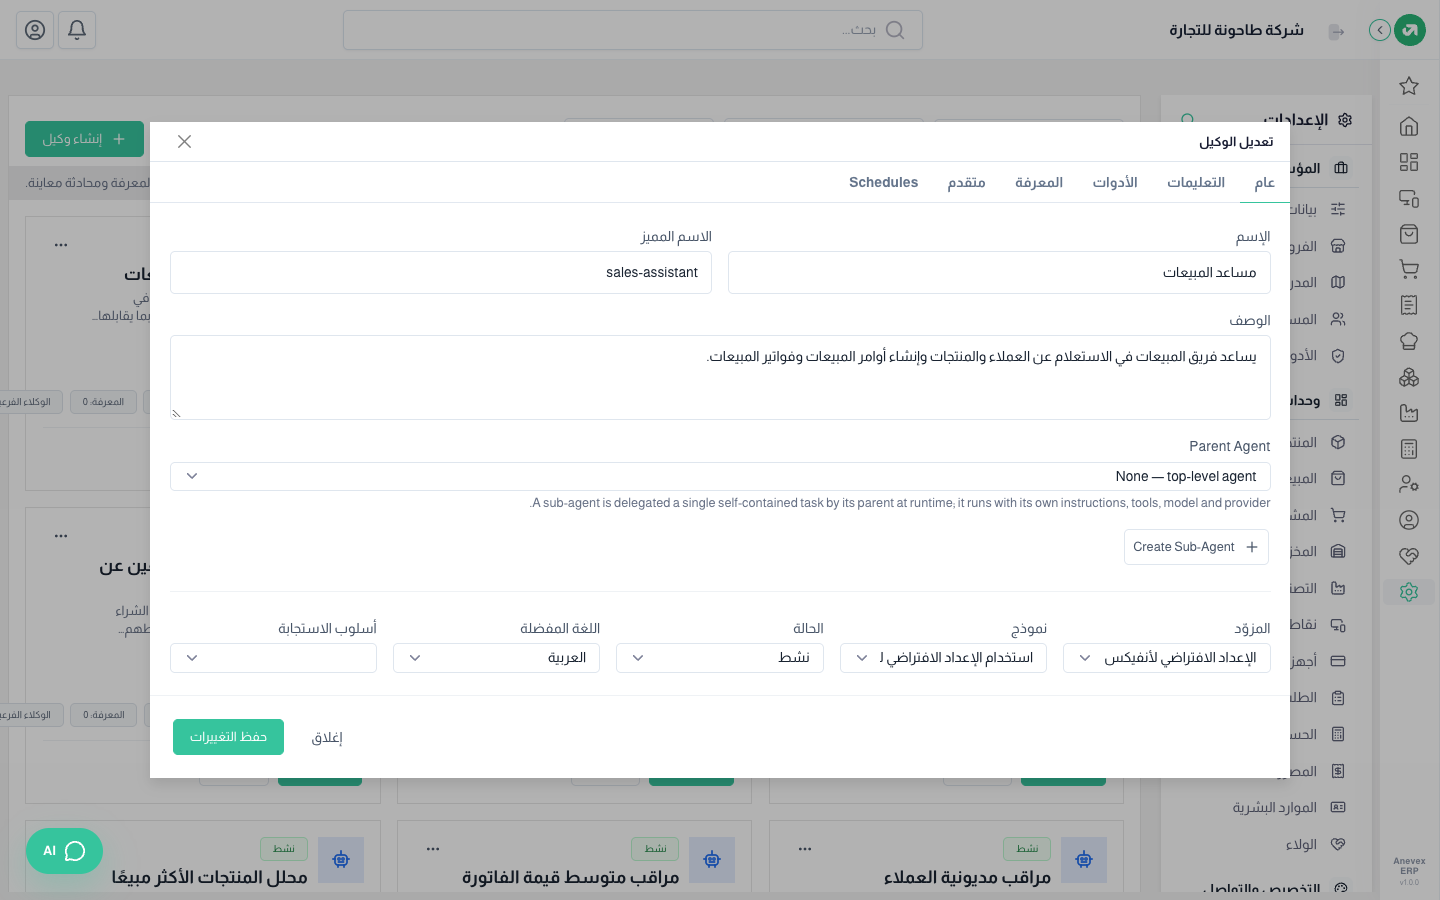Open the اللغة المفضلة language dropdown
The width and height of the screenshot is (1440, 900).
(496, 658)
